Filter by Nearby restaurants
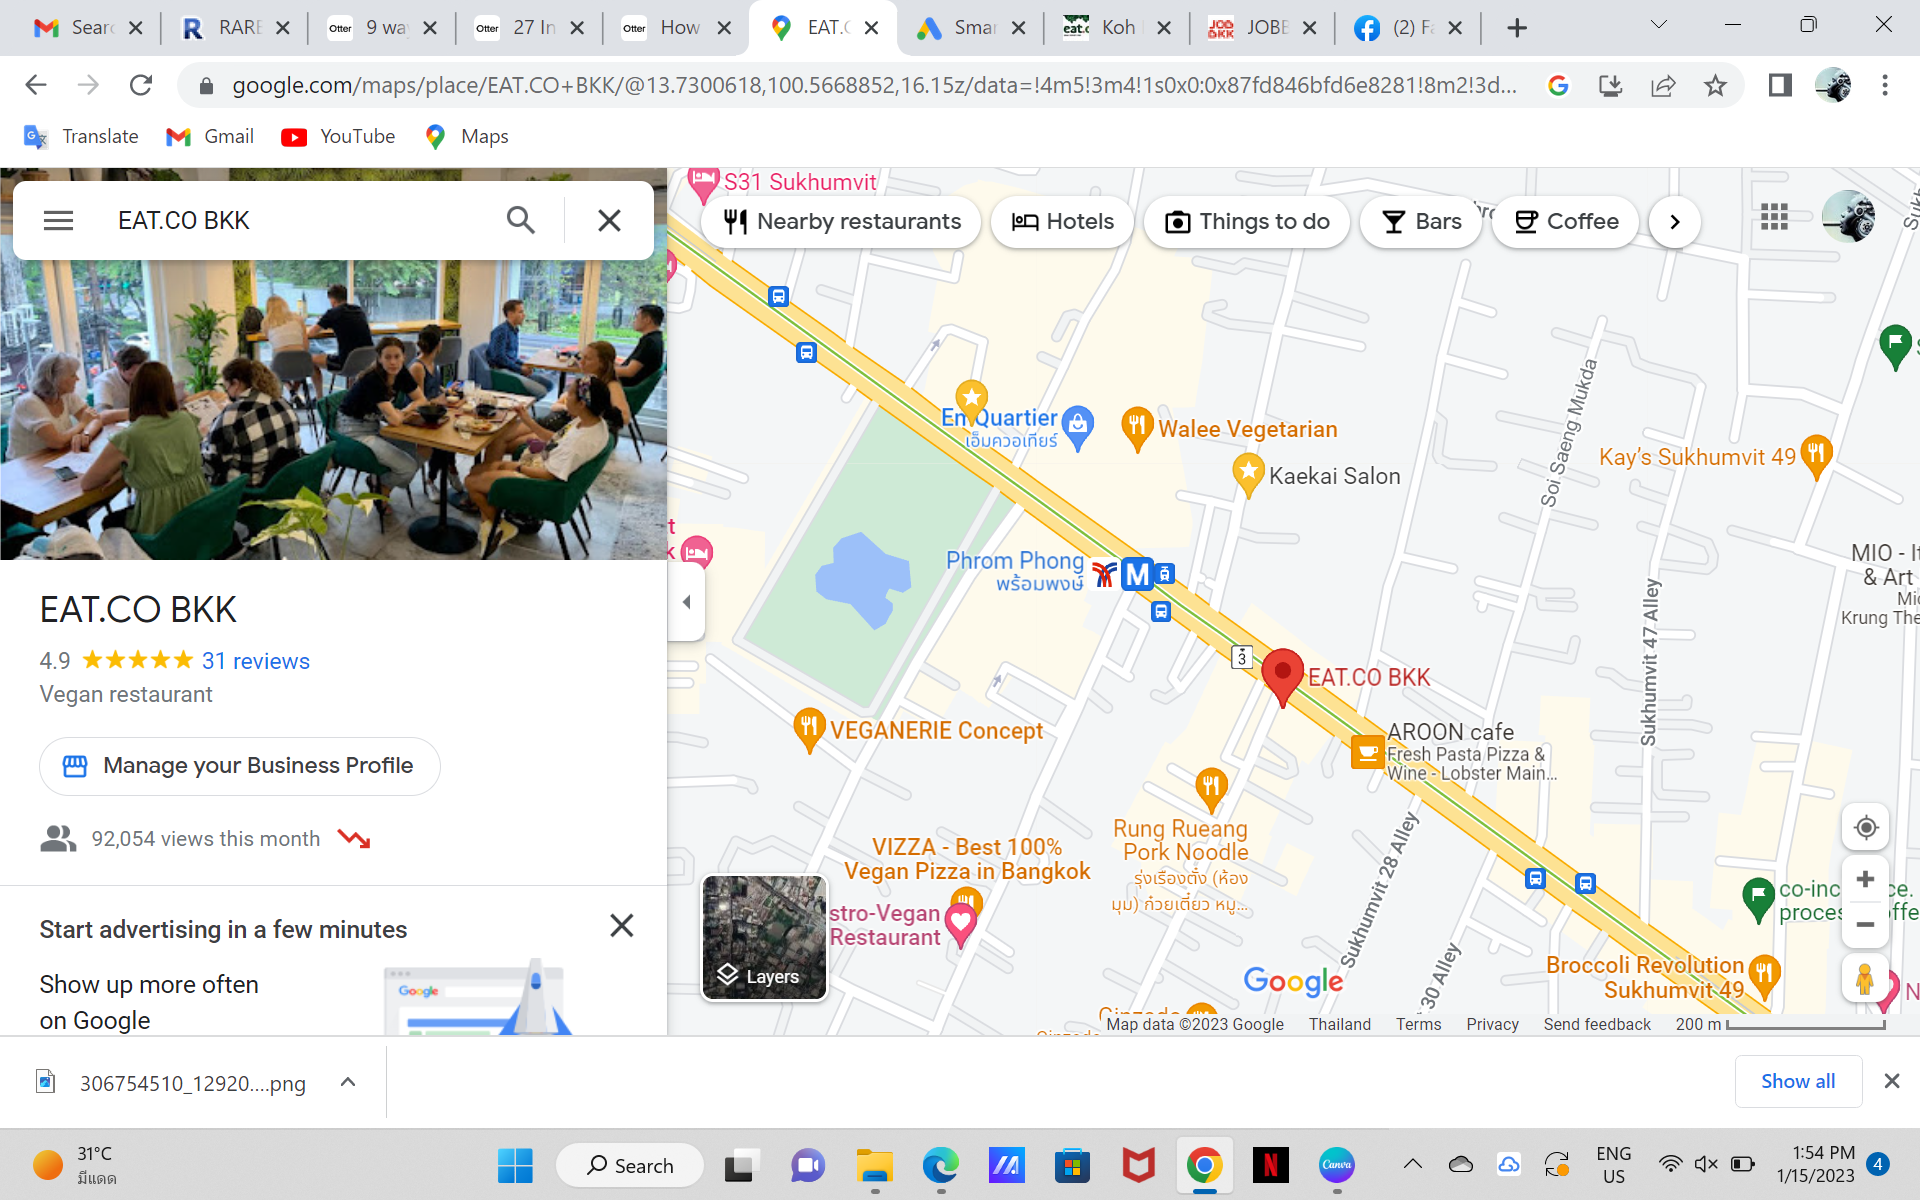 point(842,222)
